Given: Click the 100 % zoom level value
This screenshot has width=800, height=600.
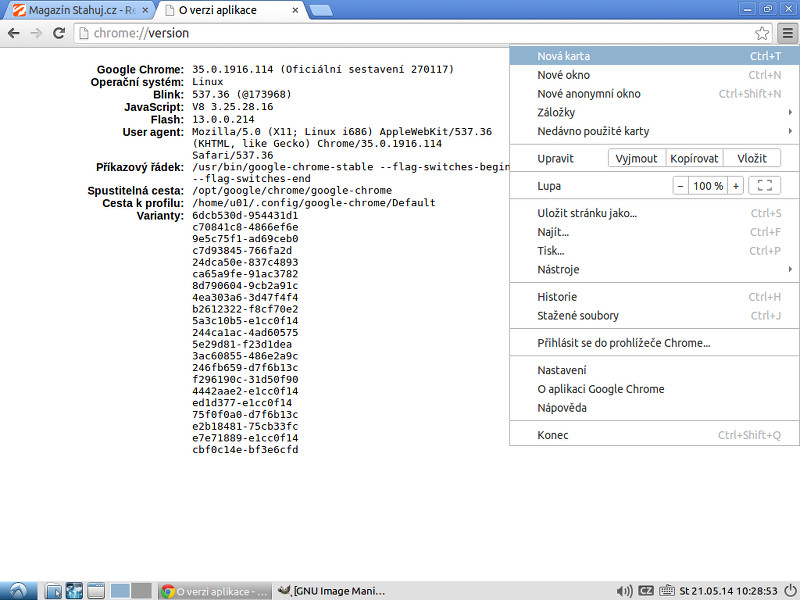Looking at the screenshot, I should (708, 186).
